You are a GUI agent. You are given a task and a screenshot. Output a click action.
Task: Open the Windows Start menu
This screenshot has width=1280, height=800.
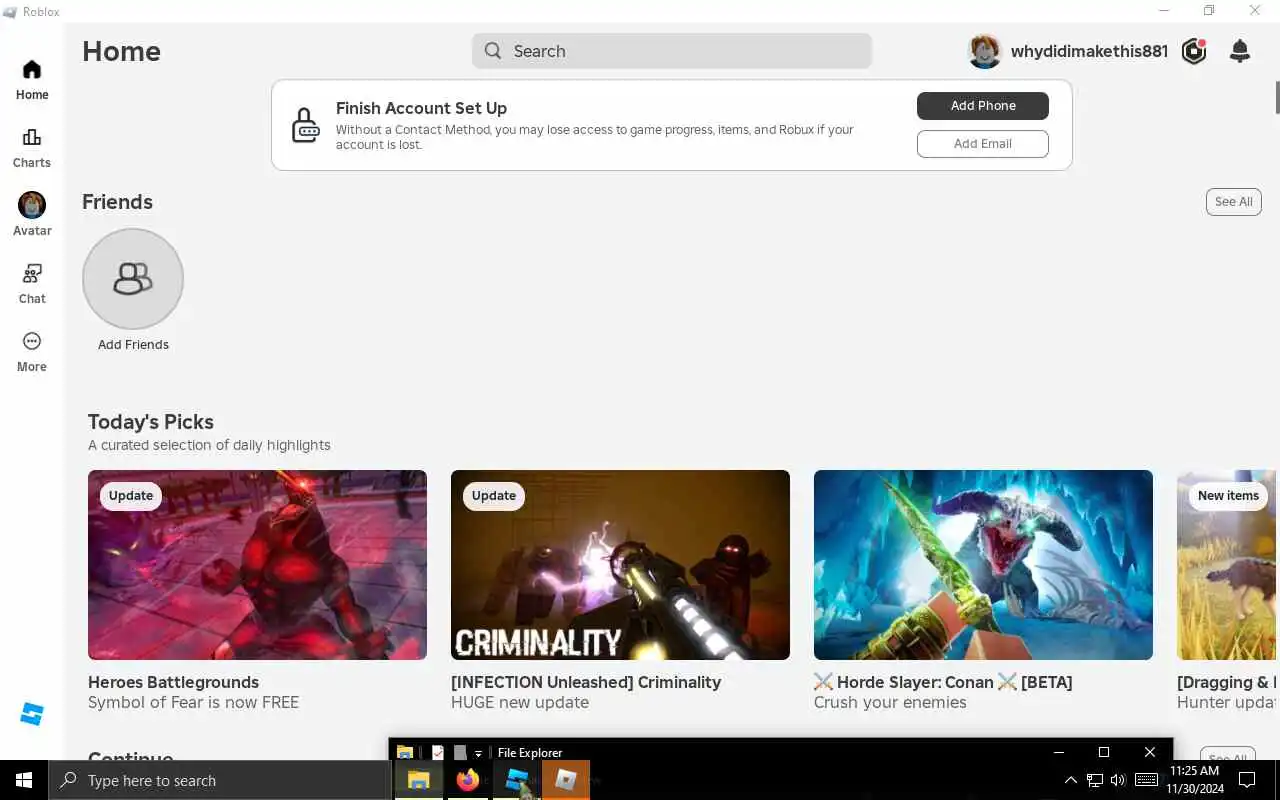tap(24, 780)
